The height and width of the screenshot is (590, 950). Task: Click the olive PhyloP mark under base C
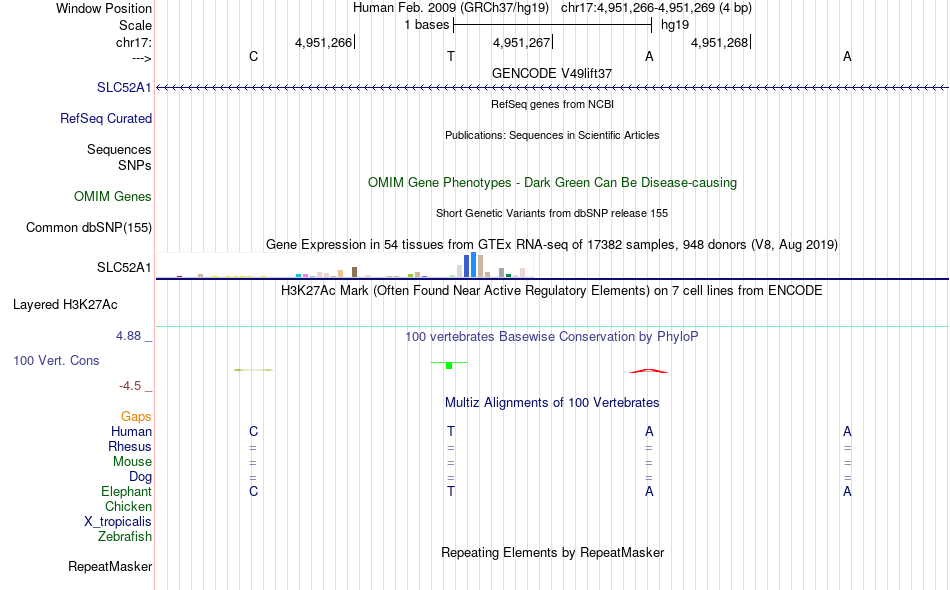[253, 370]
